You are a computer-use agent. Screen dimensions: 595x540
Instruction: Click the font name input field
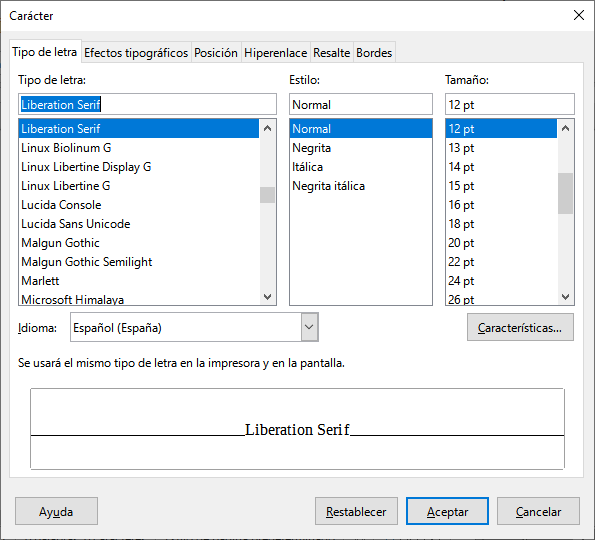[147, 104]
